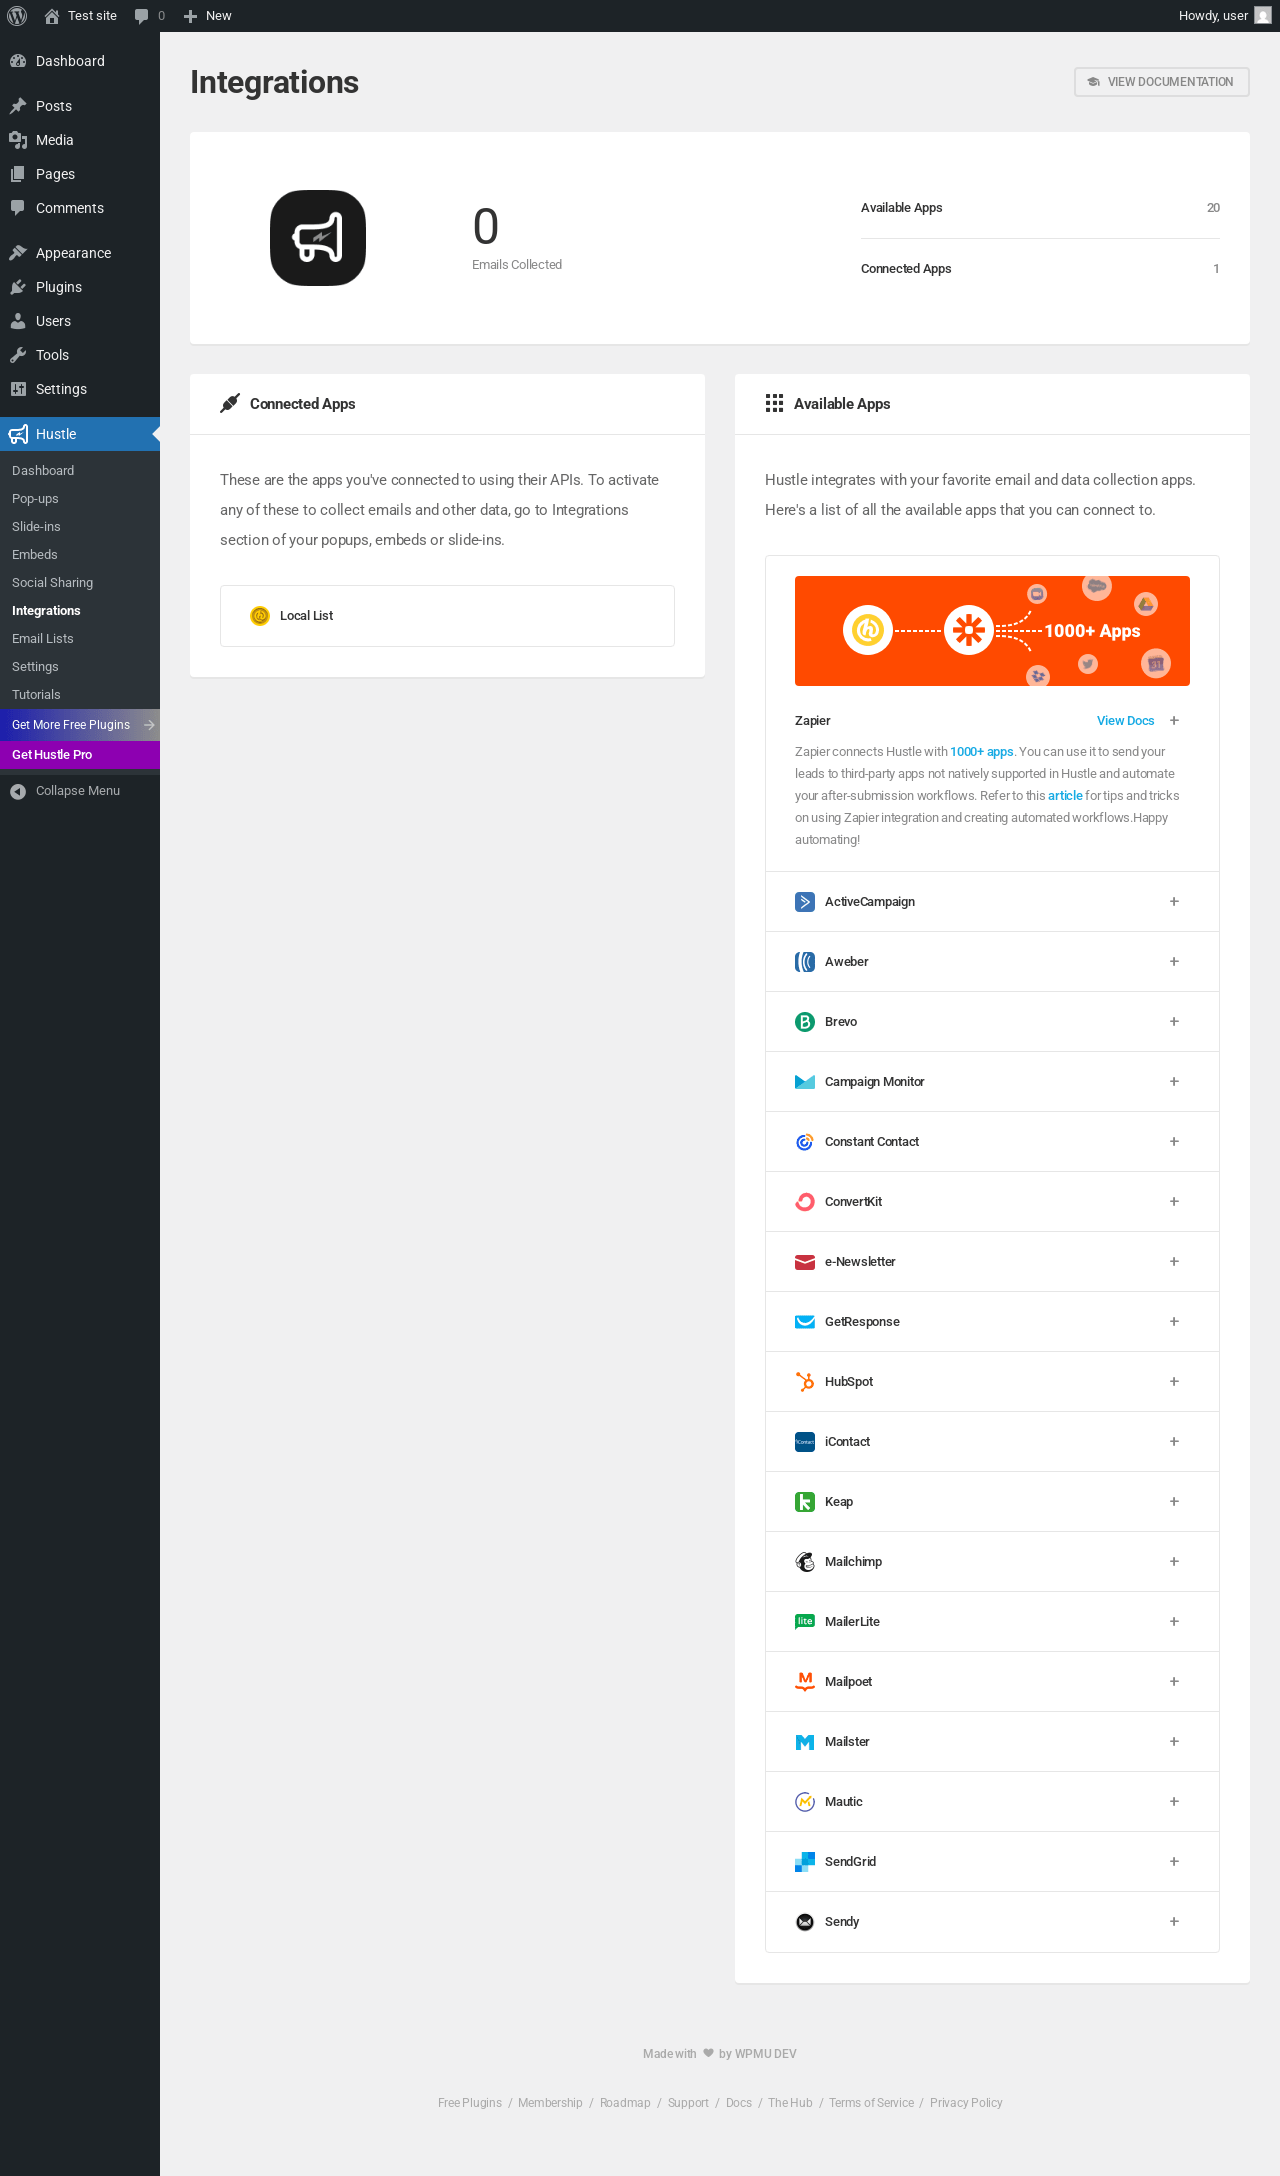Click the WordPress logo icon
1280x2176 pixels.
click(x=17, y=16)
